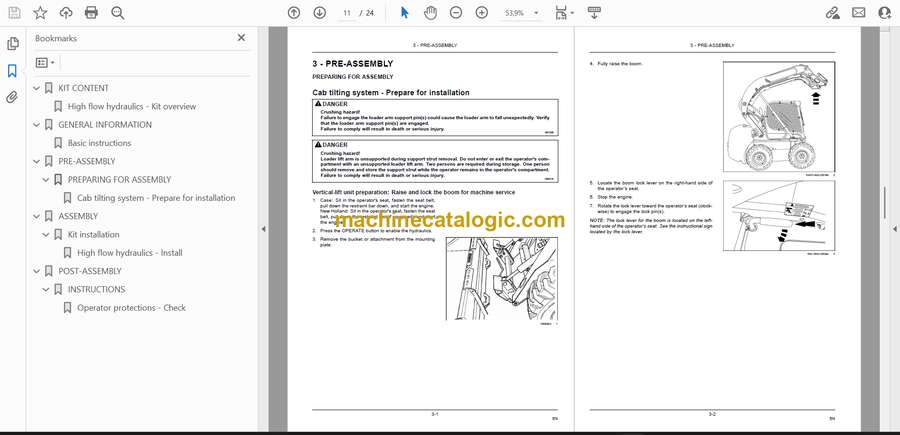The height and width of the screenshot is (435, 900).
Task: Print the document using the printer icon
Action: tap(91, 13)
